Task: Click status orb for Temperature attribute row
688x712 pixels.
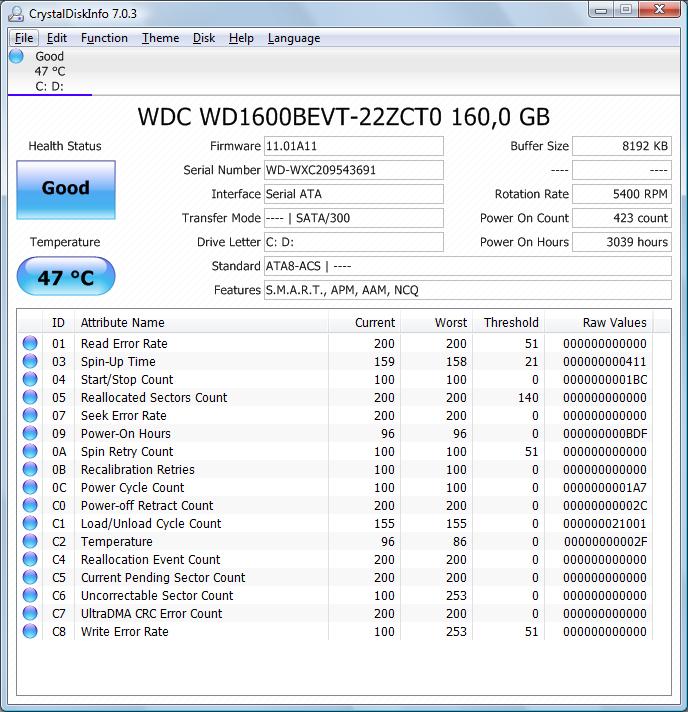Action: pyautogui.click(x=30, y=541)
